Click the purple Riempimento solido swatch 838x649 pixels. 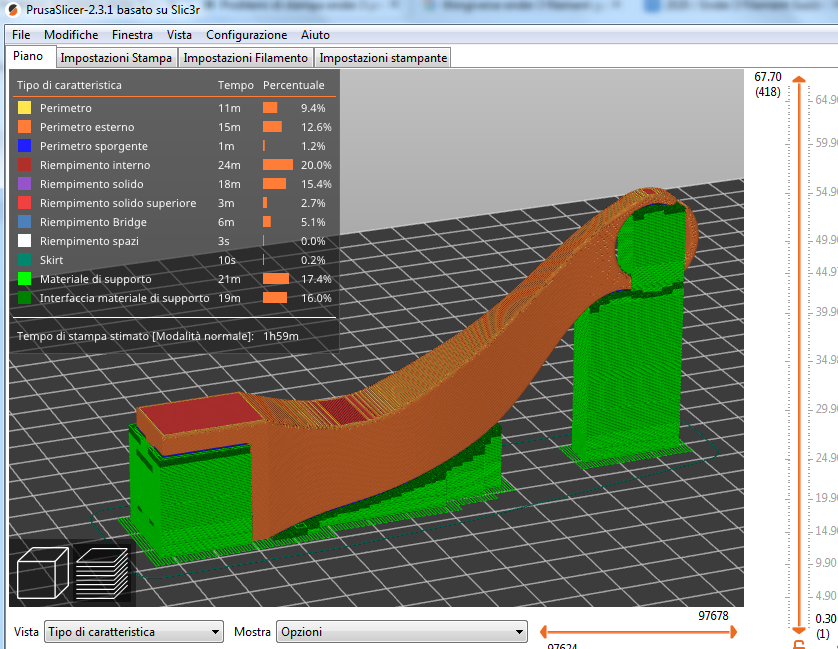tap(25, 184)
